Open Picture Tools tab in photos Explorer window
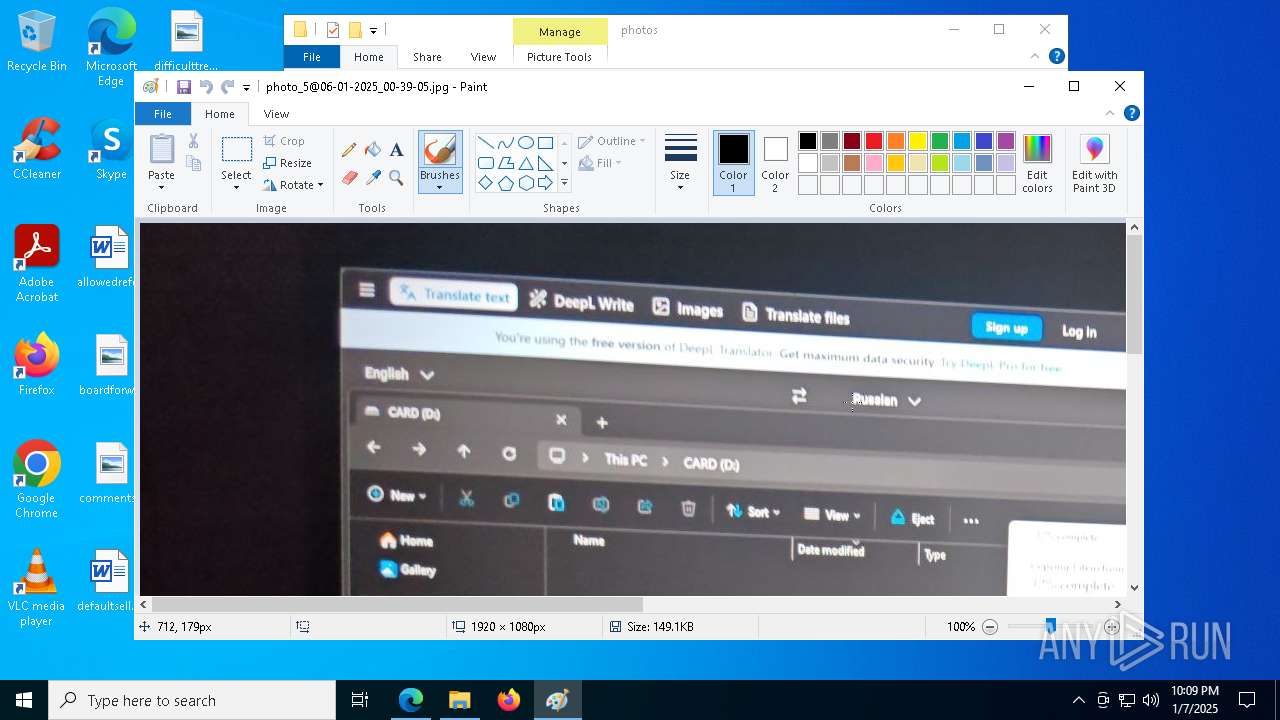1280x720 pixels. (x=559, y=57)
